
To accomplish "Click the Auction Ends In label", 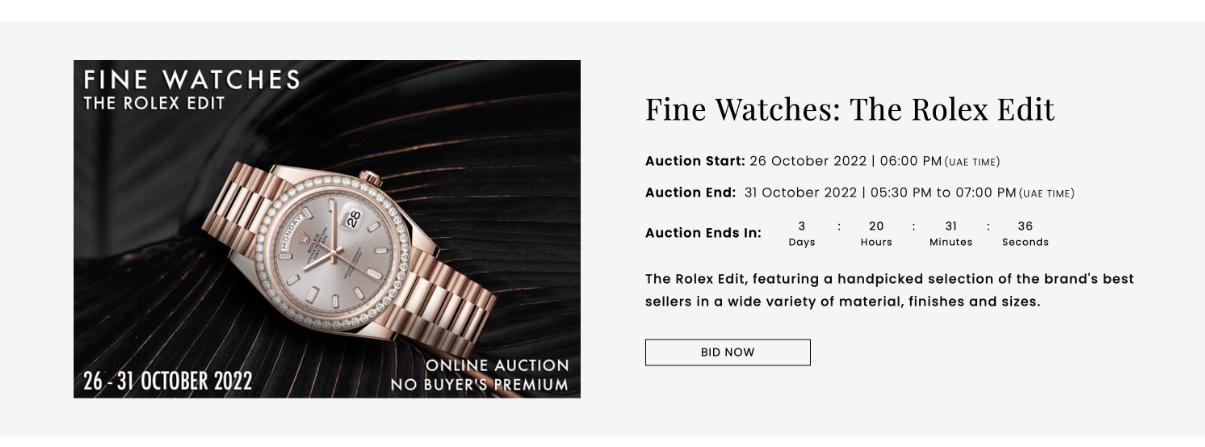I will click(703, 233).
